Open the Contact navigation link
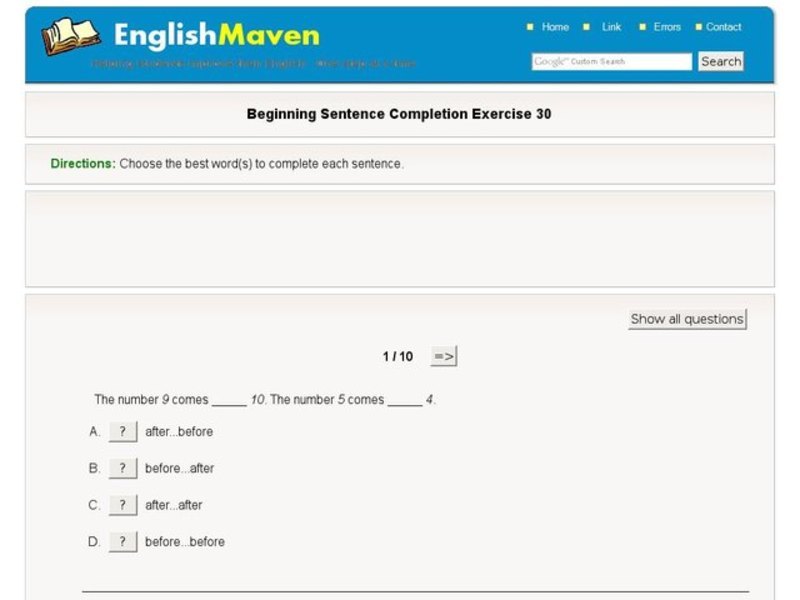 722,27
